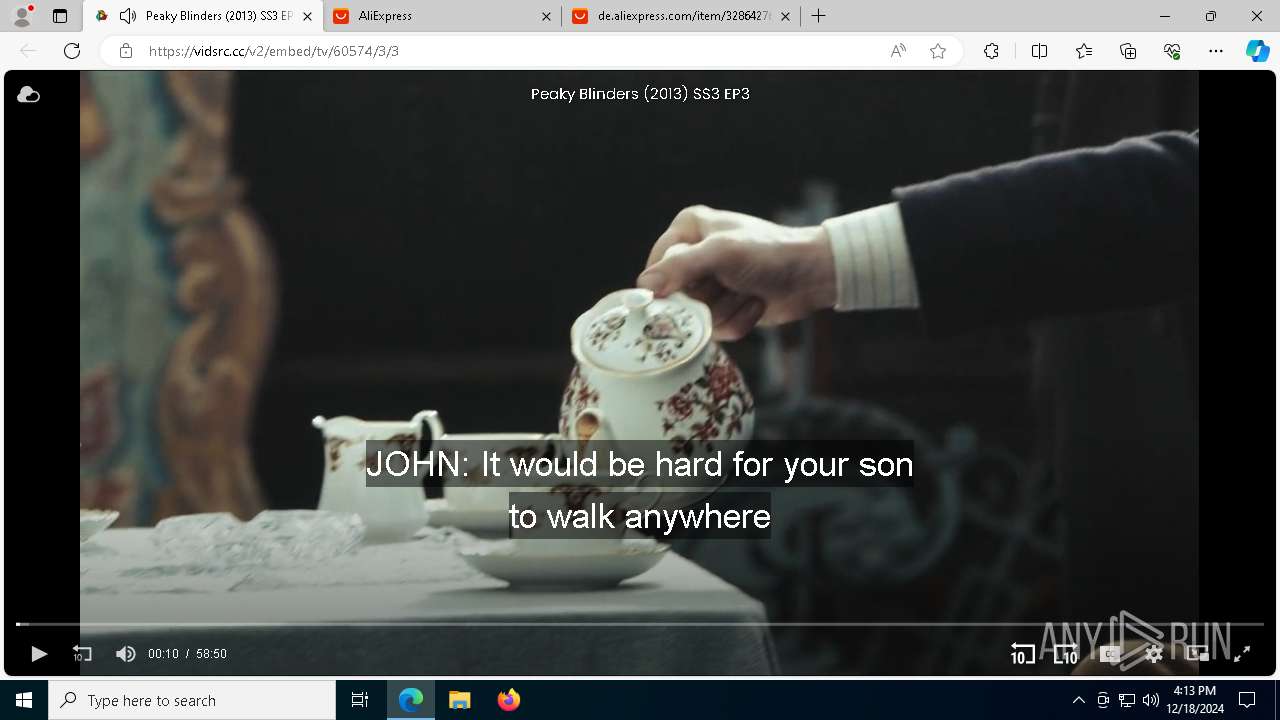
Task: Close the AliExpress tab
Action: pyautogui.click(x=546, y=16)
